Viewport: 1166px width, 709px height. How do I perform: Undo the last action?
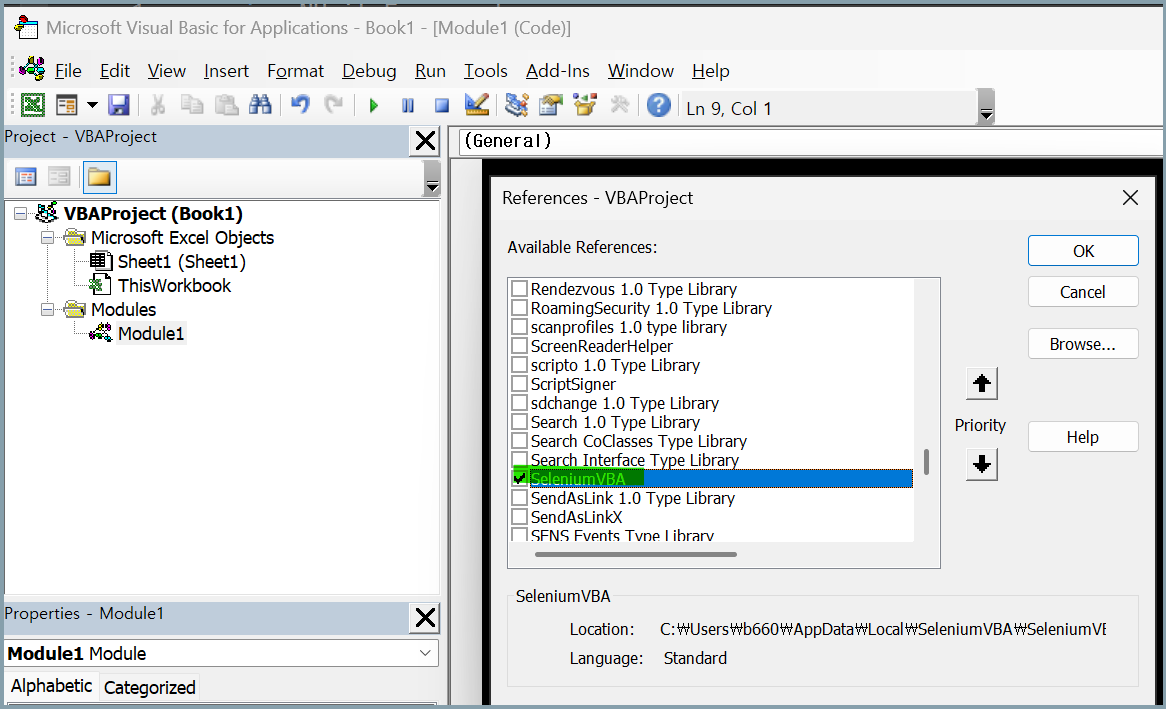coord(300,105)
